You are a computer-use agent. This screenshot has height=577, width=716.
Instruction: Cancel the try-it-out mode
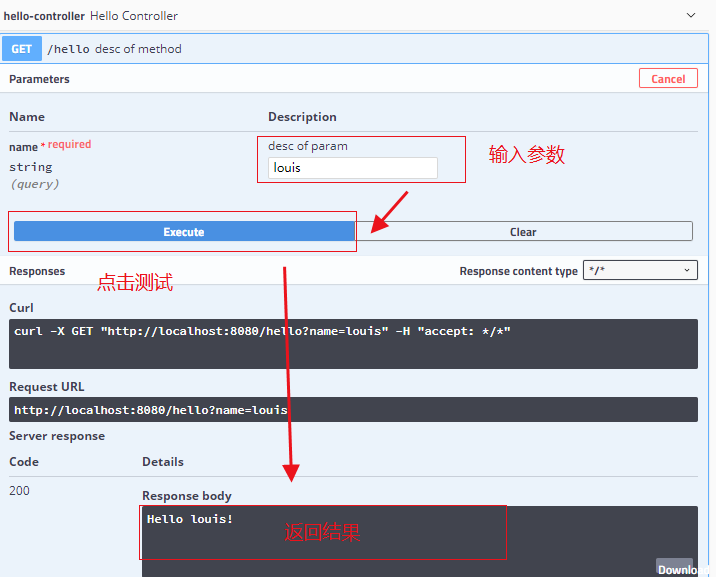[x=668, y=79]
